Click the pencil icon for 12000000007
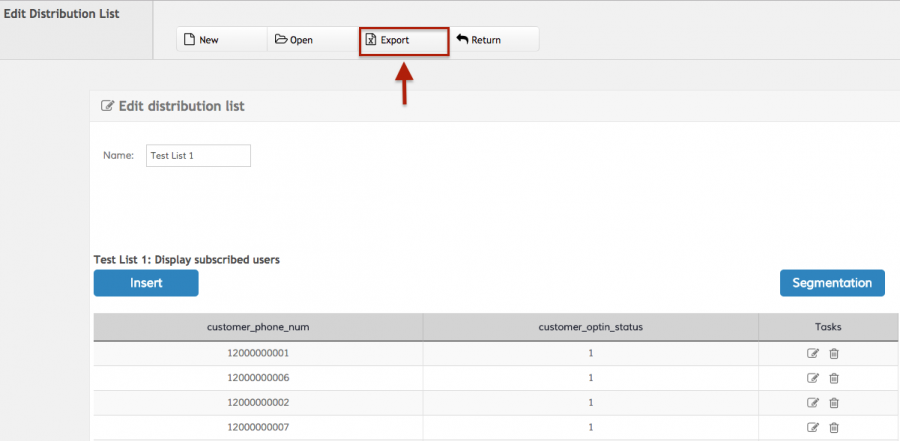This screenshot has width=900, height=441. click(x=813, y=428)
